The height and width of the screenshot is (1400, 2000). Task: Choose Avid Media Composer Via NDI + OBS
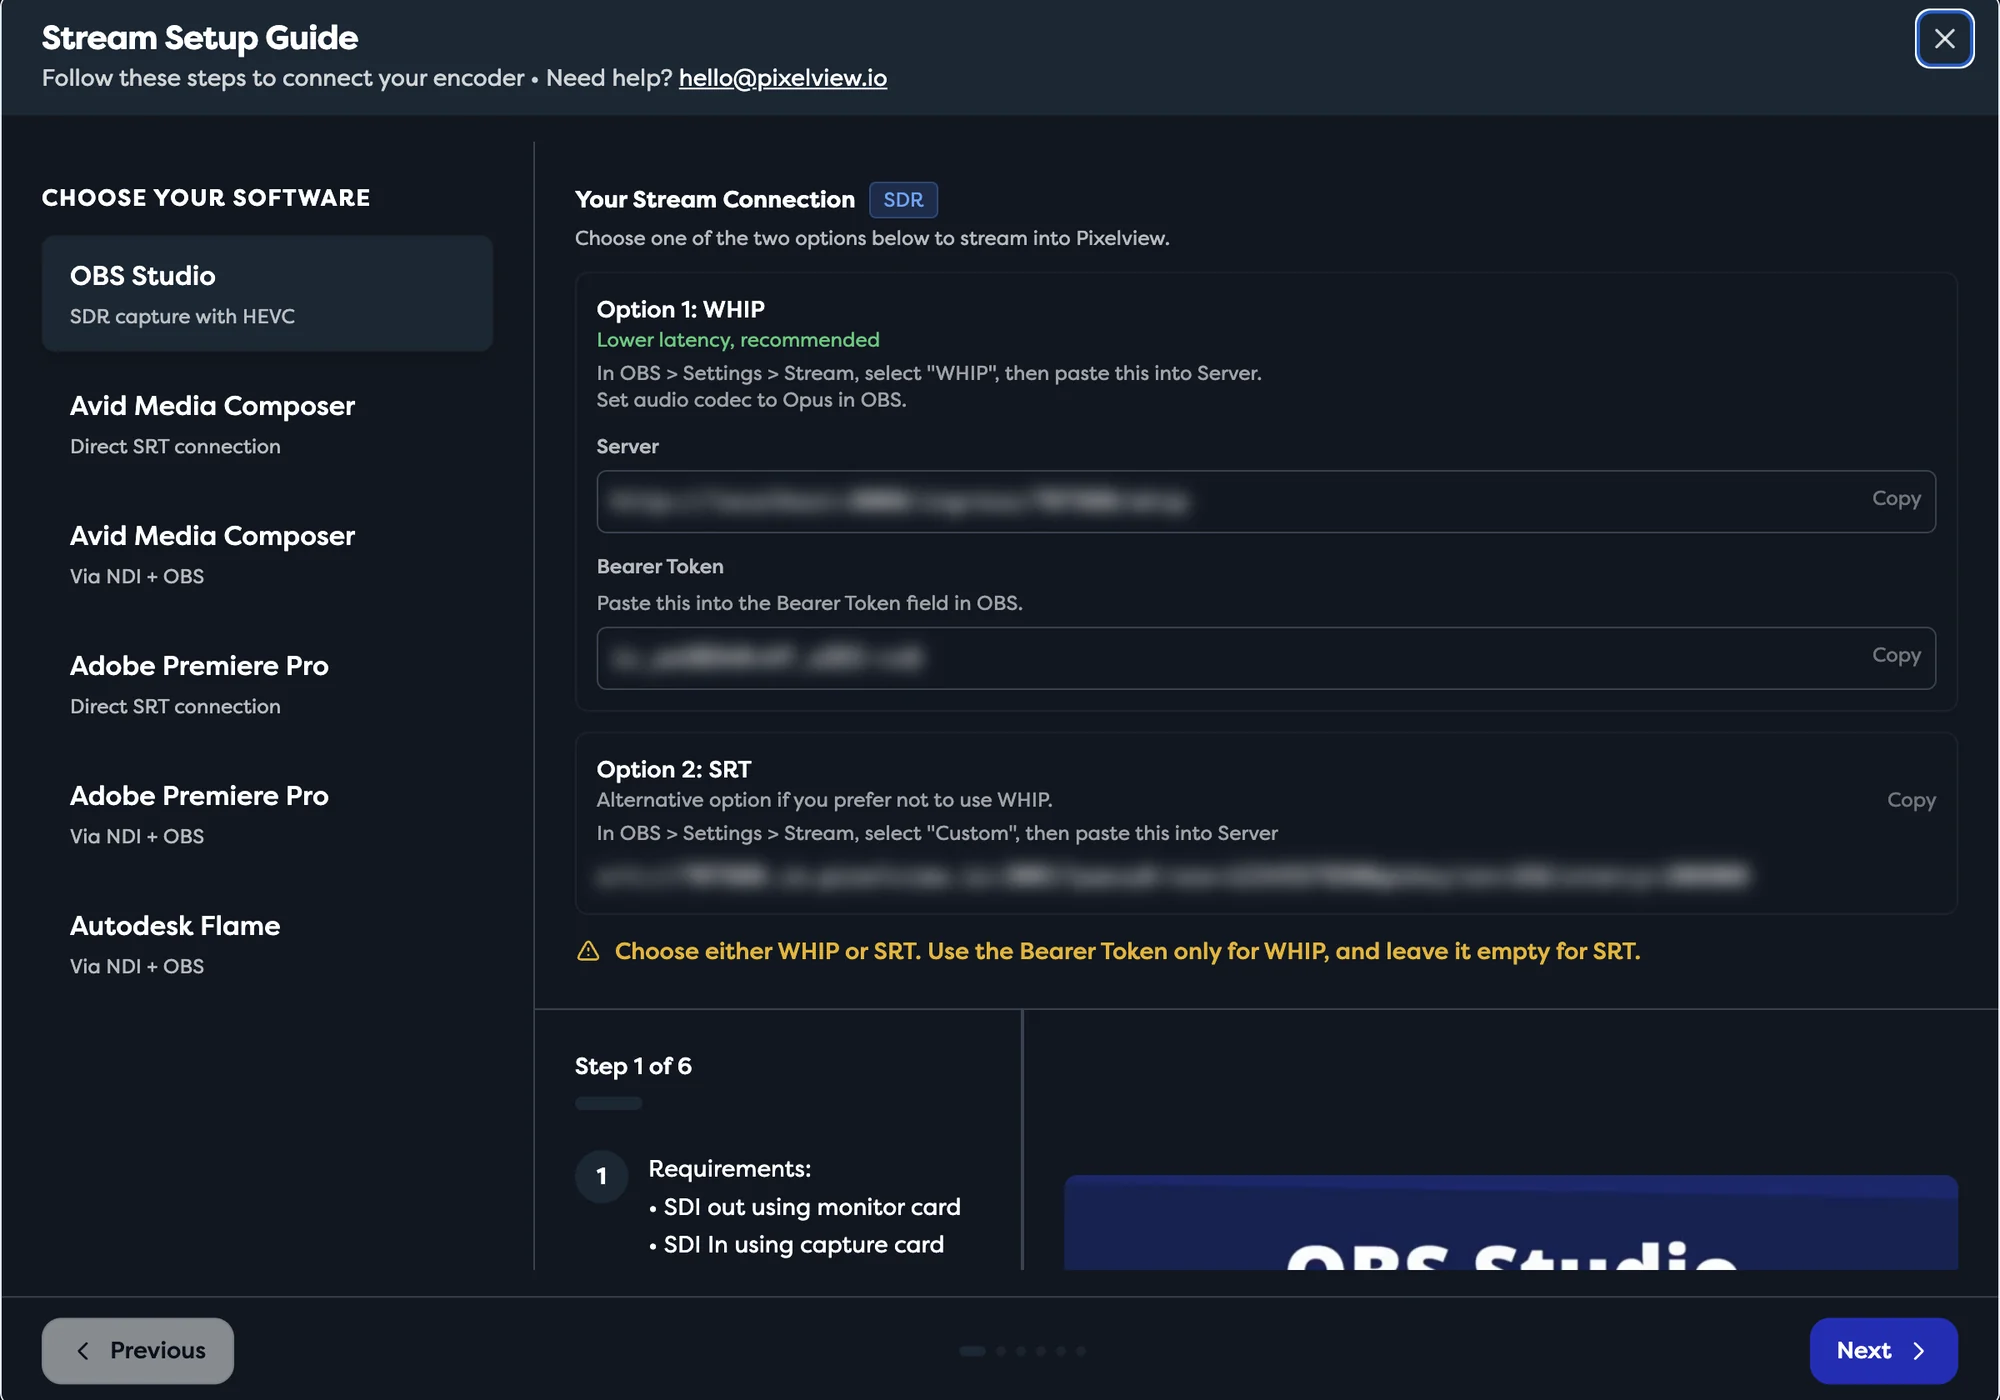click(x=267, y=554)
